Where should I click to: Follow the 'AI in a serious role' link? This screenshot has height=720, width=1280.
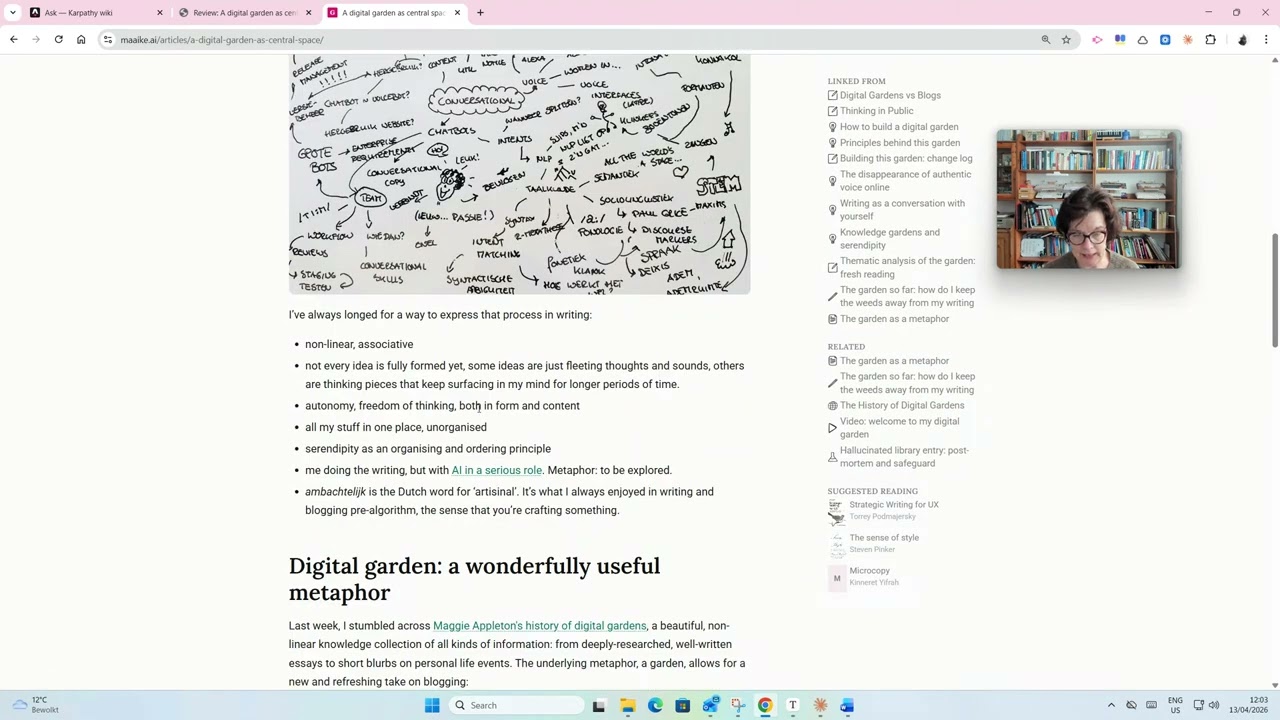496,470
